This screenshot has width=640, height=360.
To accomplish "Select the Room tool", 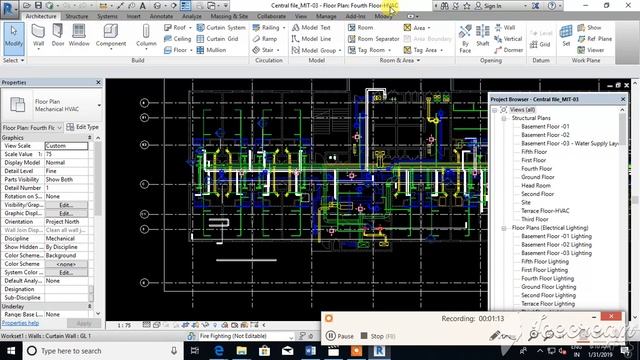I will 360,27.
